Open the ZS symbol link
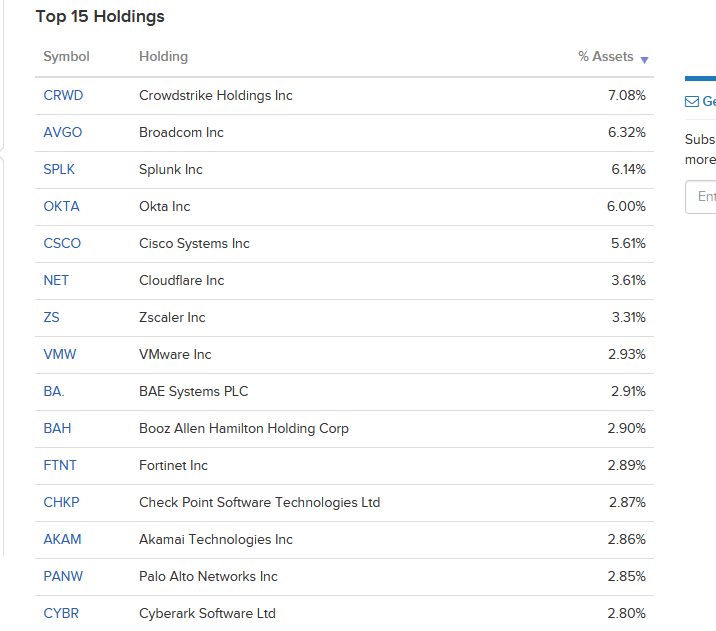The height and width of the screenshot is (631, 716). coord(51,317)
